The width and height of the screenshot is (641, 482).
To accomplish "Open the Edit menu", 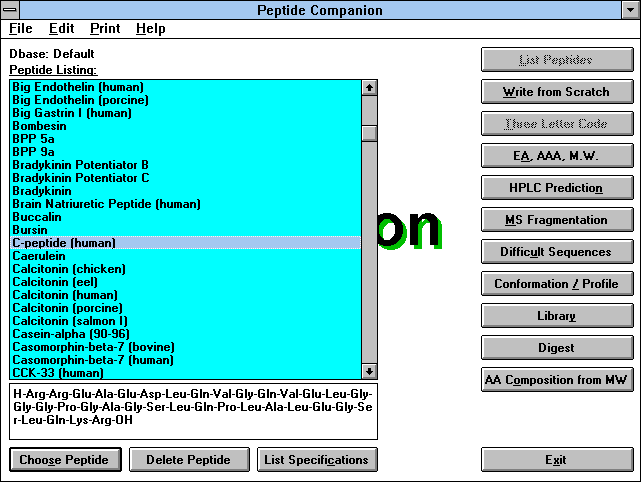I will point(61,29).
